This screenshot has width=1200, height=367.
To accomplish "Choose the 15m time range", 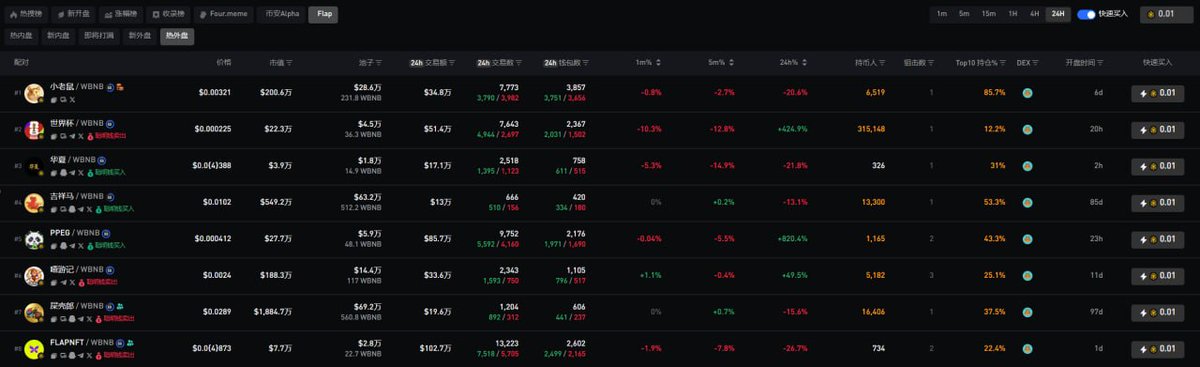I will click(x=988, y=14).
